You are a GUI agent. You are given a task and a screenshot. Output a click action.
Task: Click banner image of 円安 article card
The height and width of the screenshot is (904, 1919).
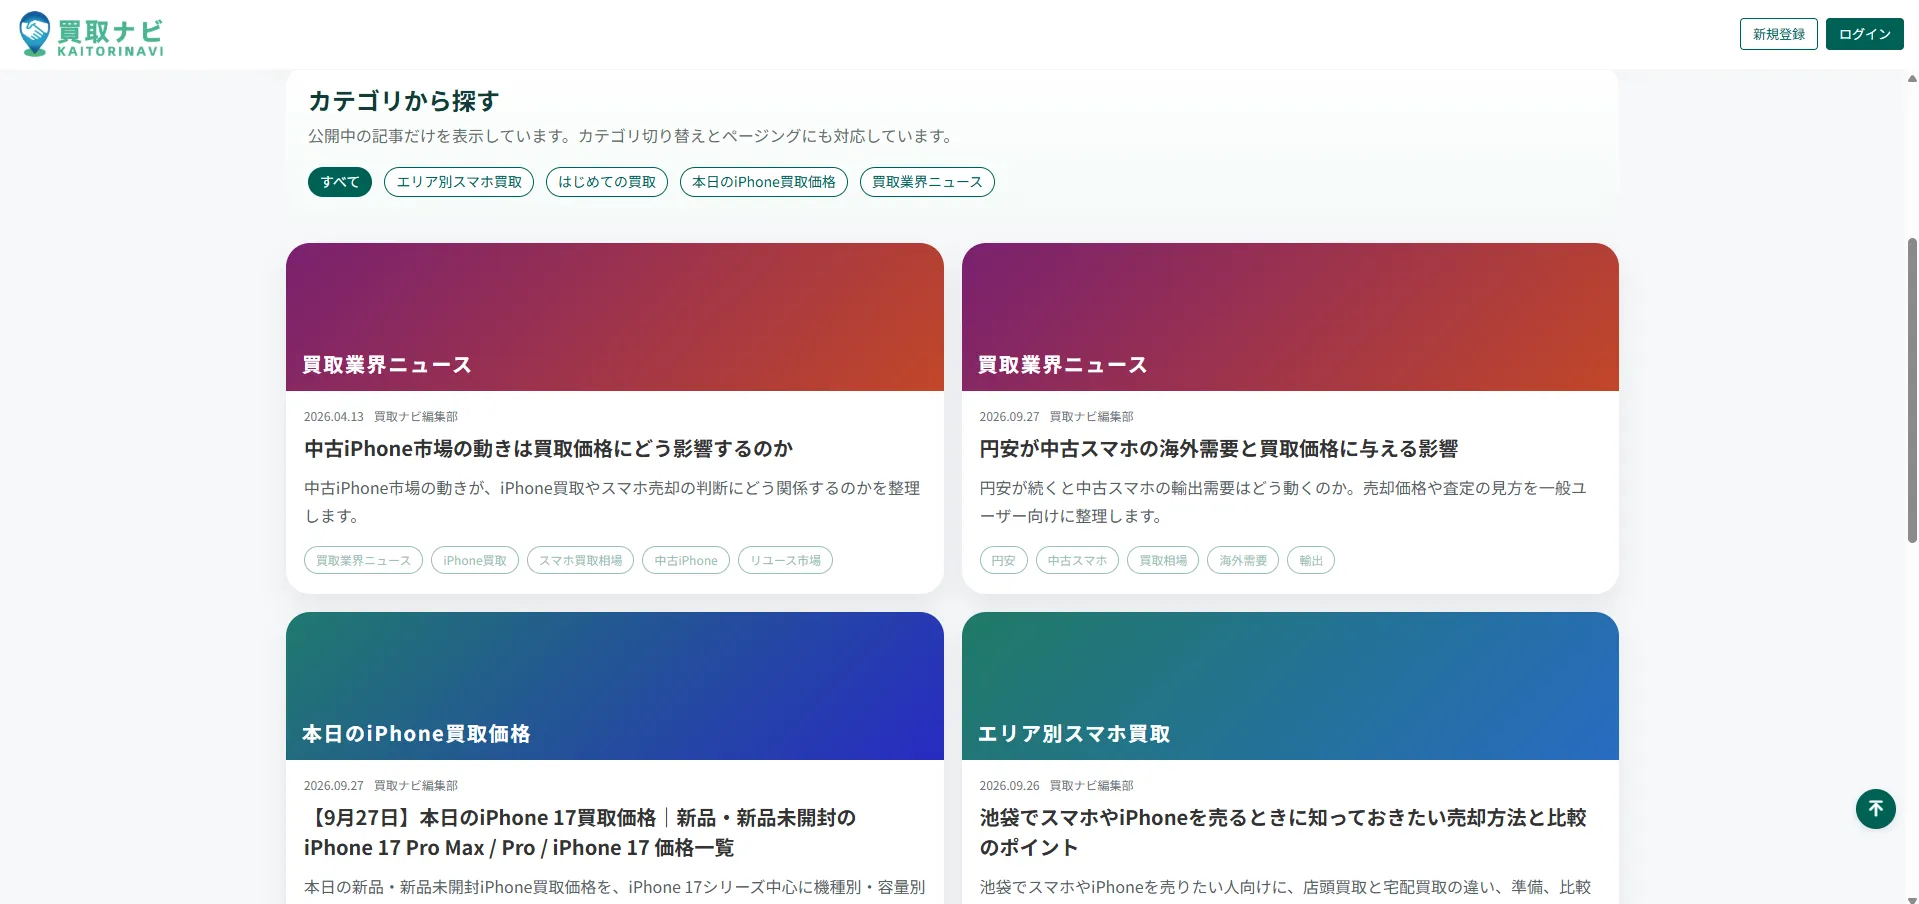click(x=1290, y=317)
